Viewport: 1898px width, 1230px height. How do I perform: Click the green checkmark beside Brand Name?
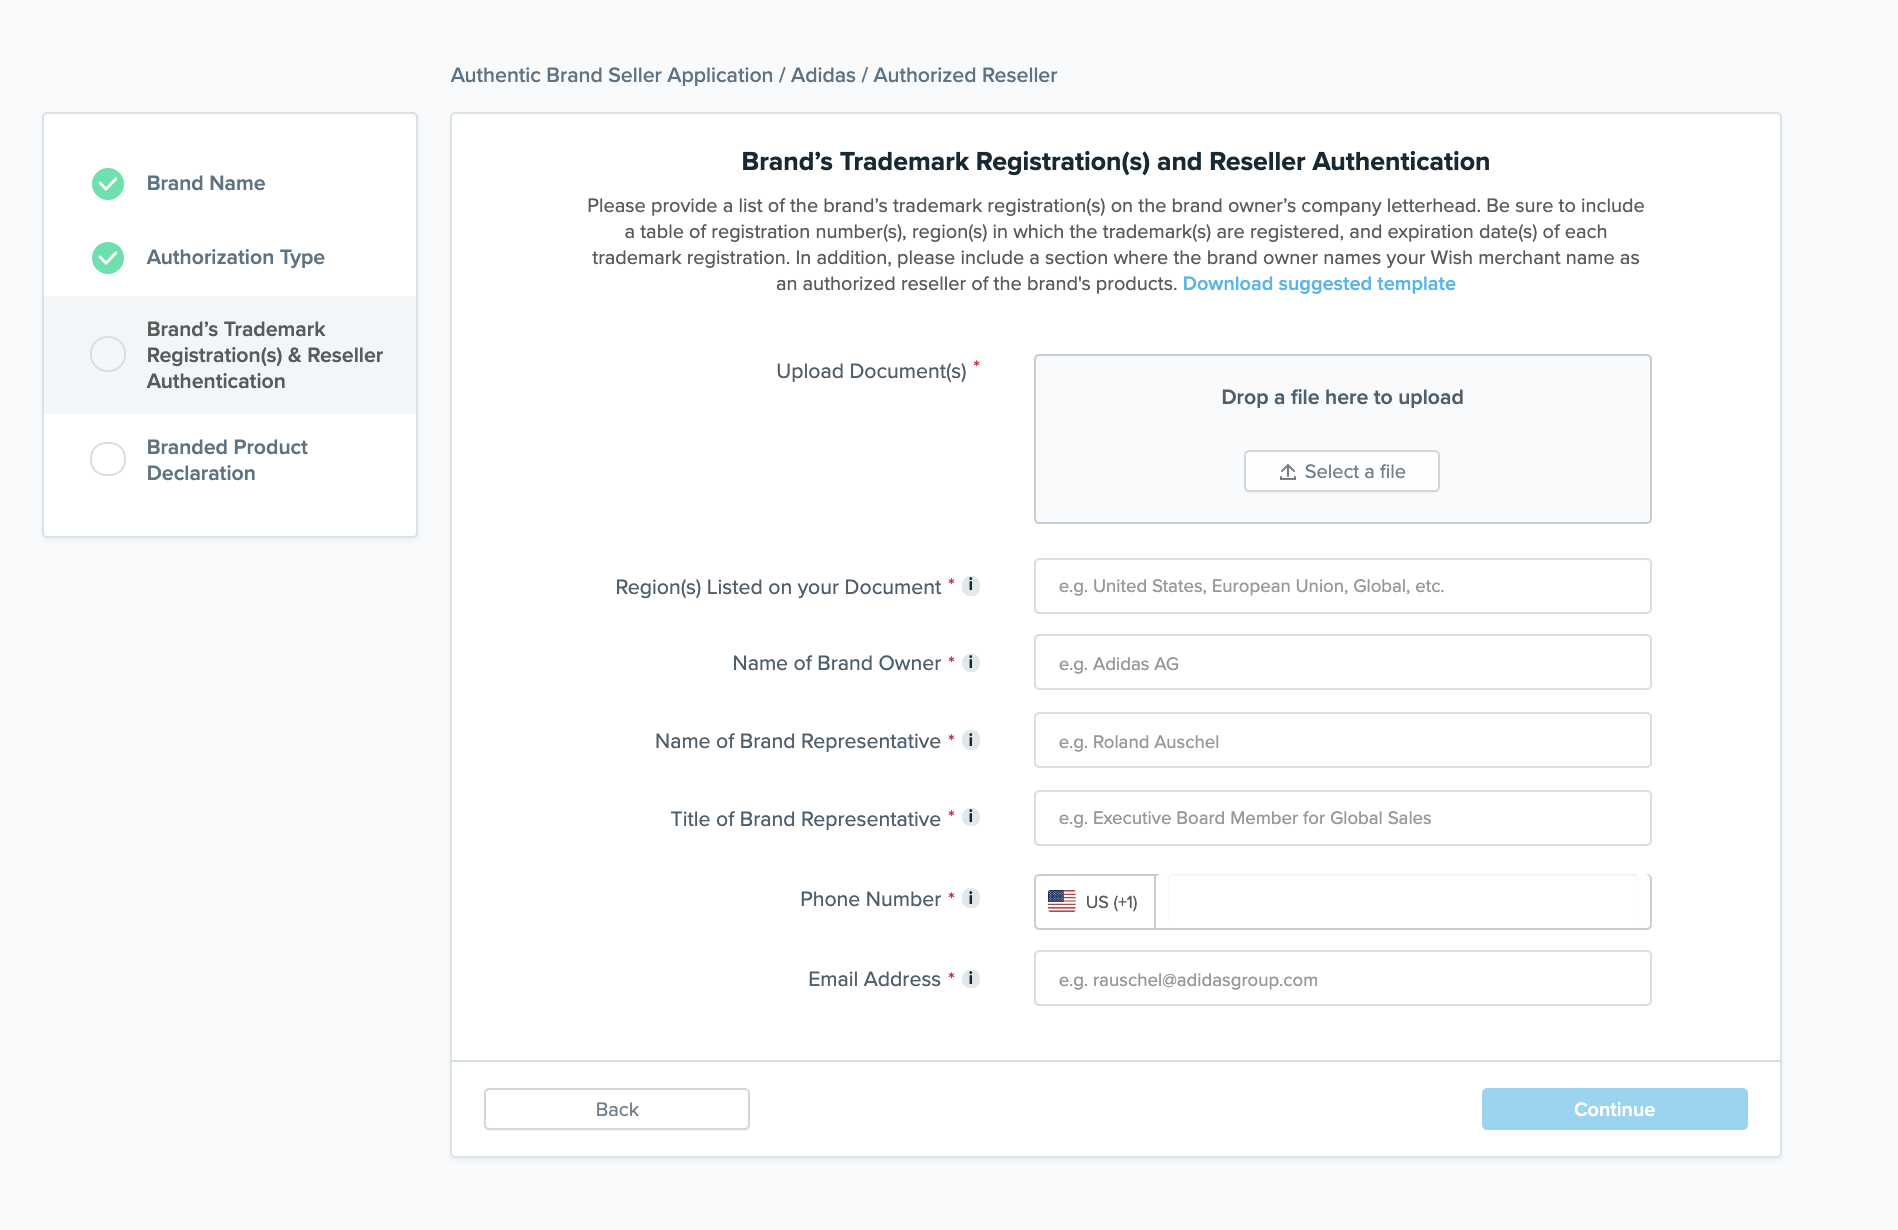tap(107, 184)
